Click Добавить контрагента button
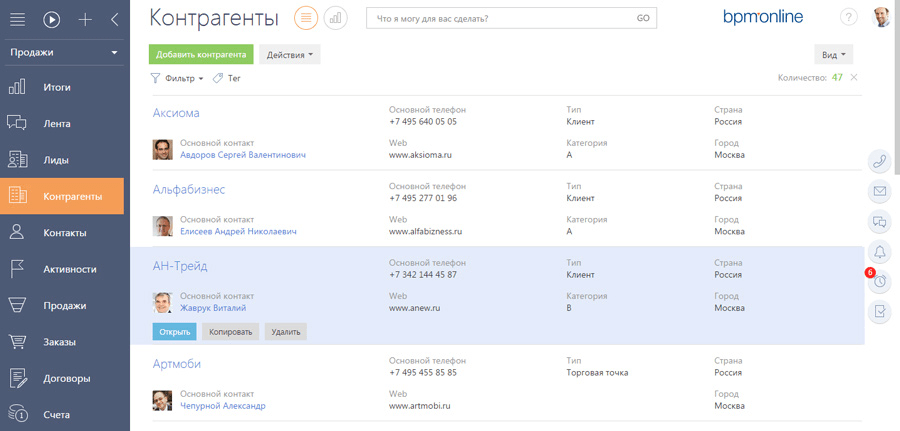 pyautogui.click(x=201, y=55)
